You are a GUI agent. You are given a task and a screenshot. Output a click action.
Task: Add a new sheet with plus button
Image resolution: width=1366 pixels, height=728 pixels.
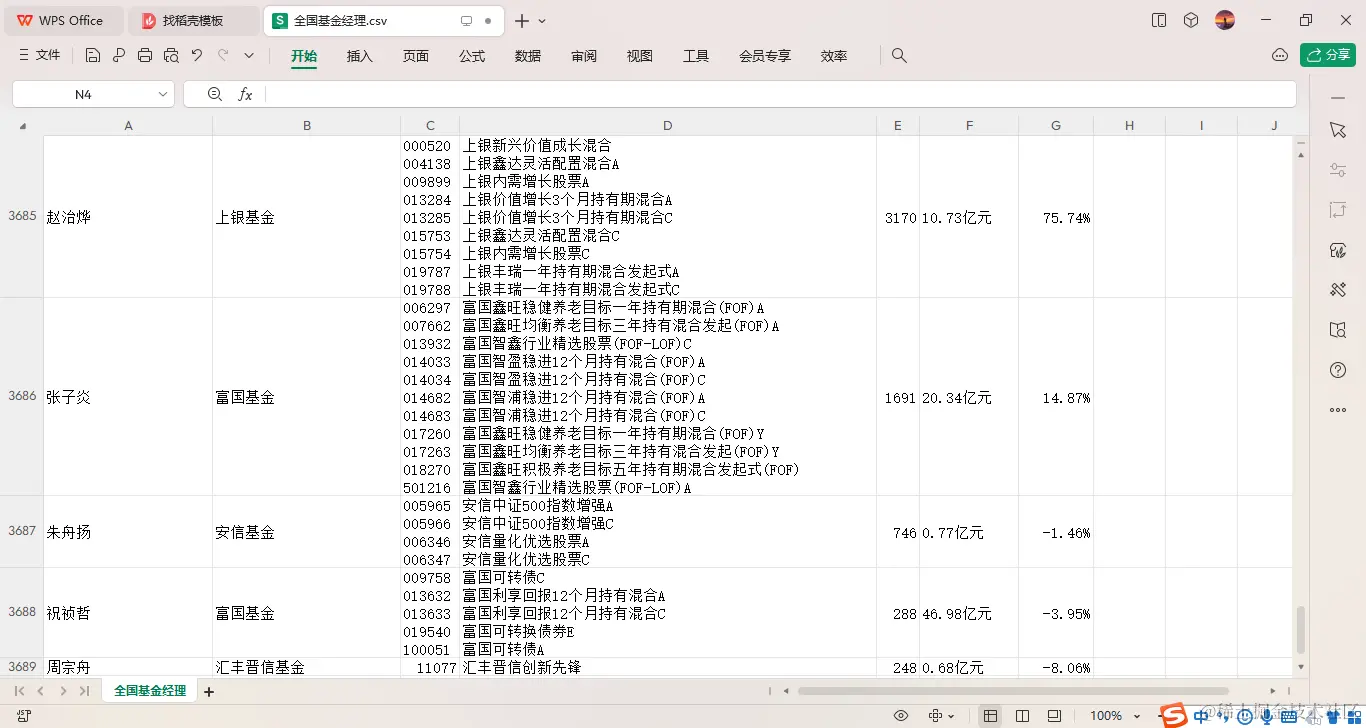(209, 691)
